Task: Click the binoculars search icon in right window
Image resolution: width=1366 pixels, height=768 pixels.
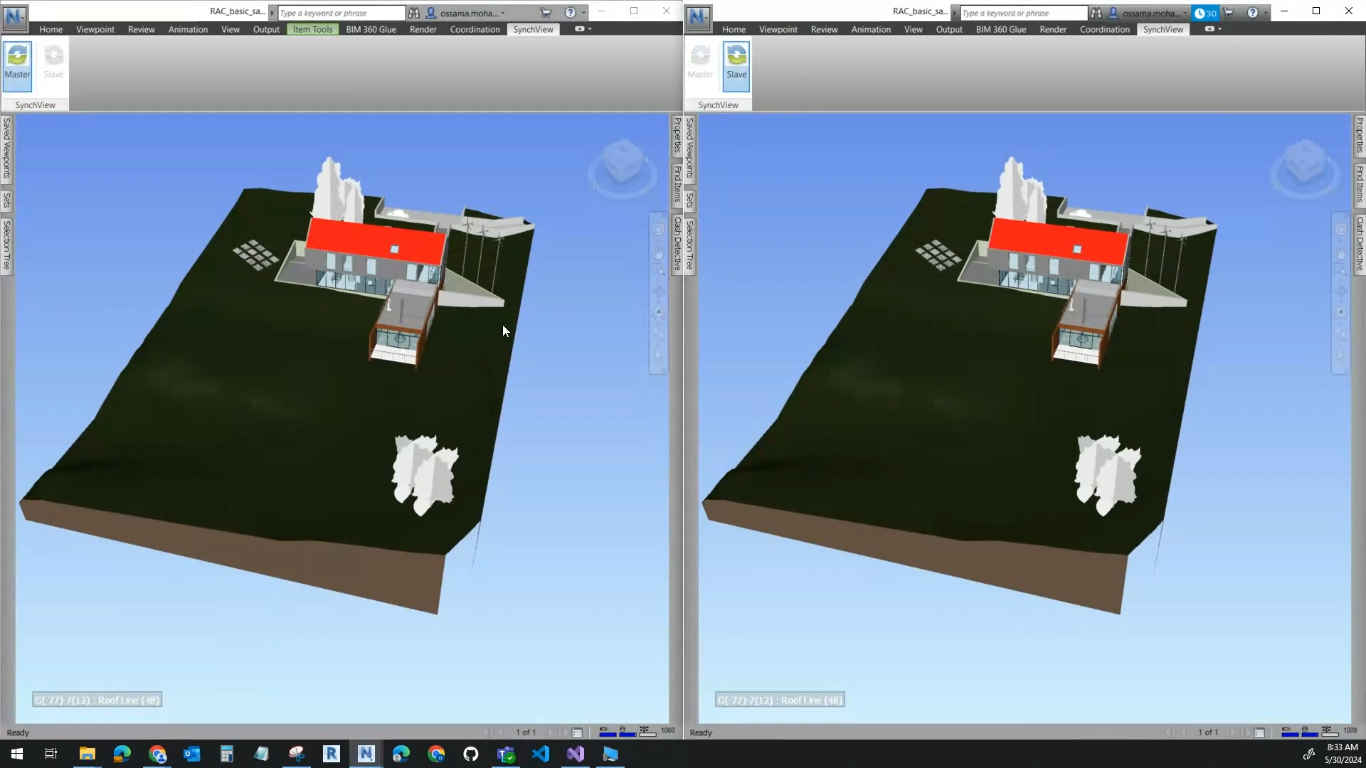Action: point(1097,13)
